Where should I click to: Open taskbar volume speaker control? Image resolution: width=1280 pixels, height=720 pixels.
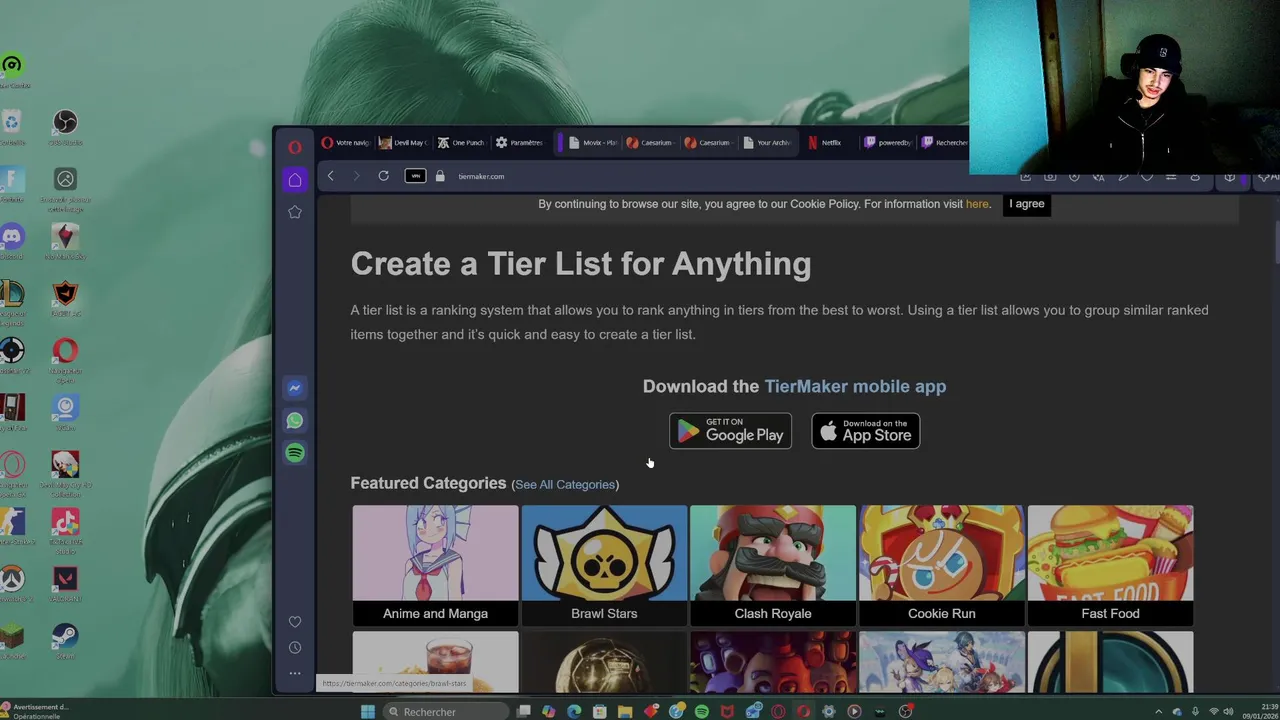coord(1228,712)
